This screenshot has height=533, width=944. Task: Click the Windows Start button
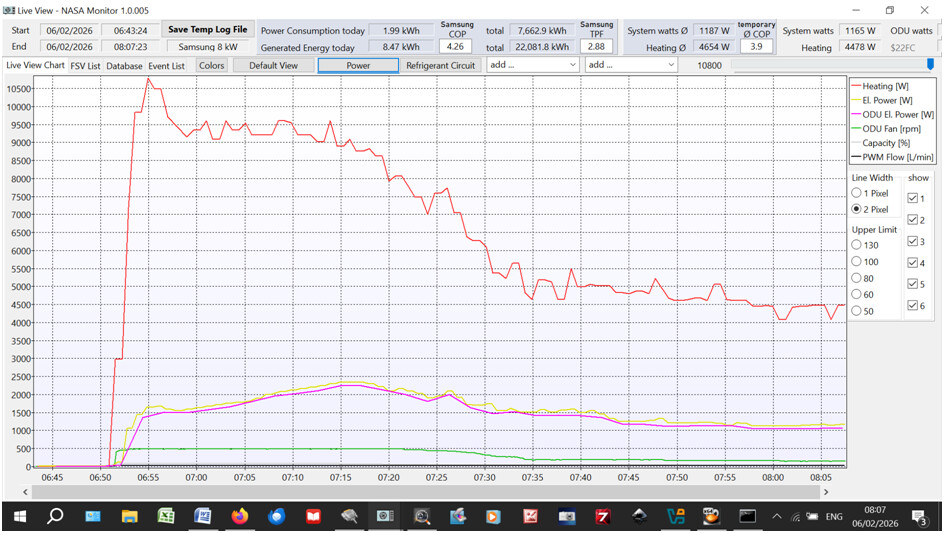(18, 516)
